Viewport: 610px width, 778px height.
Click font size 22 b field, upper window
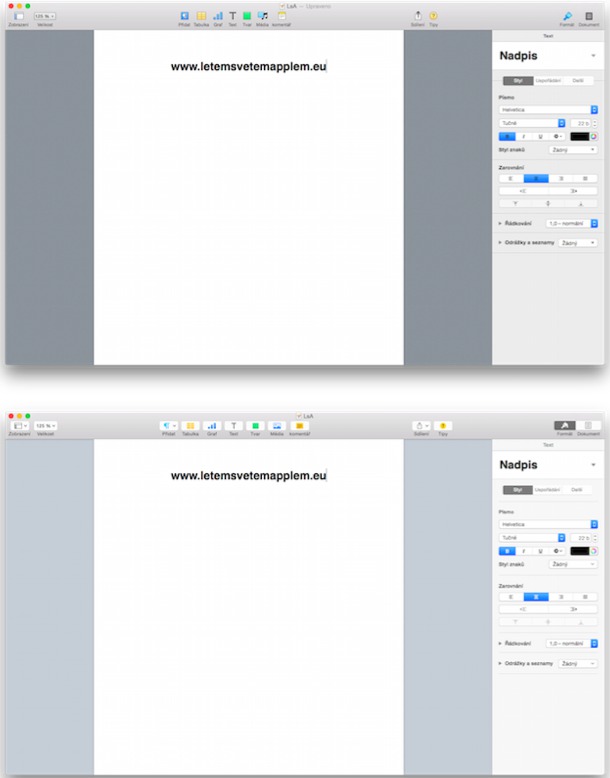581,123
